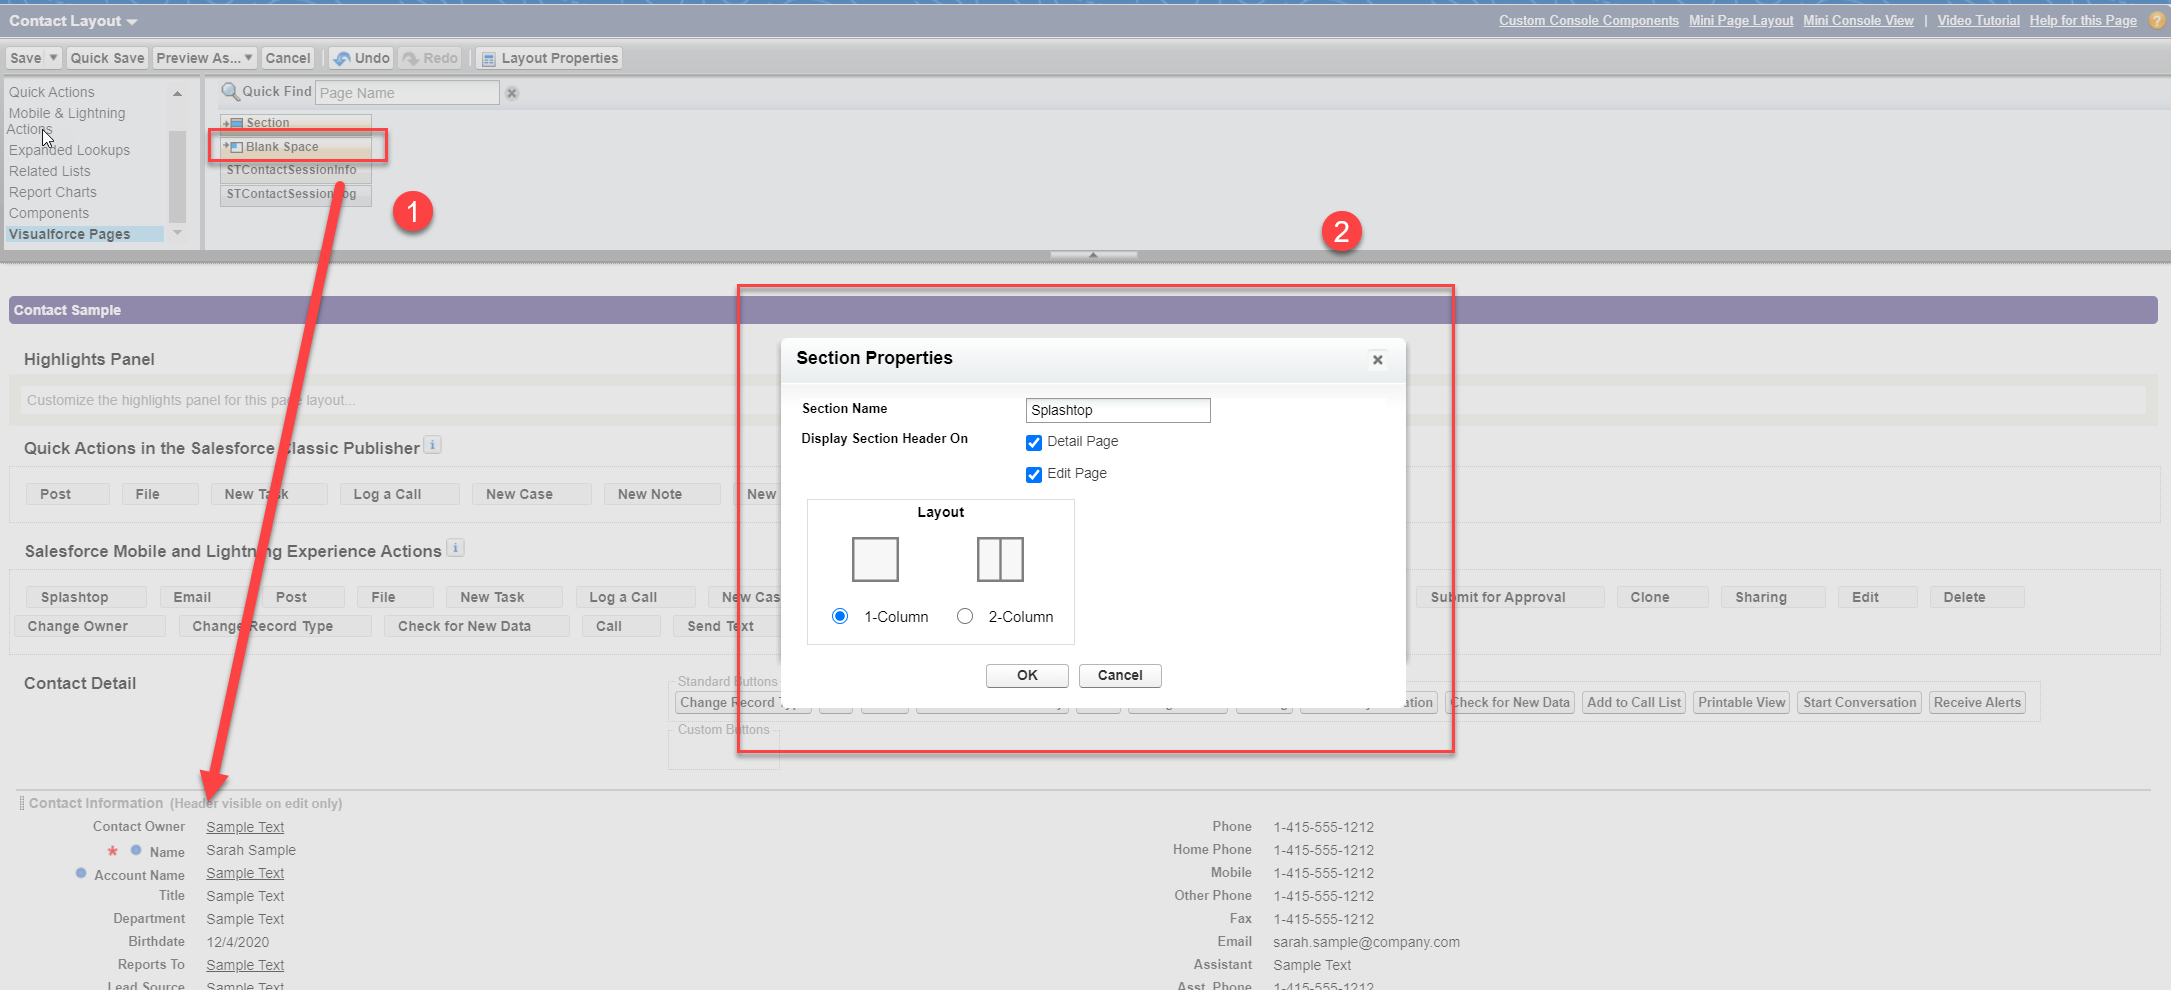The image size is (2171, 990).
Task: Clear Quick Find with the x icon
Action: (x=512, y=93)
